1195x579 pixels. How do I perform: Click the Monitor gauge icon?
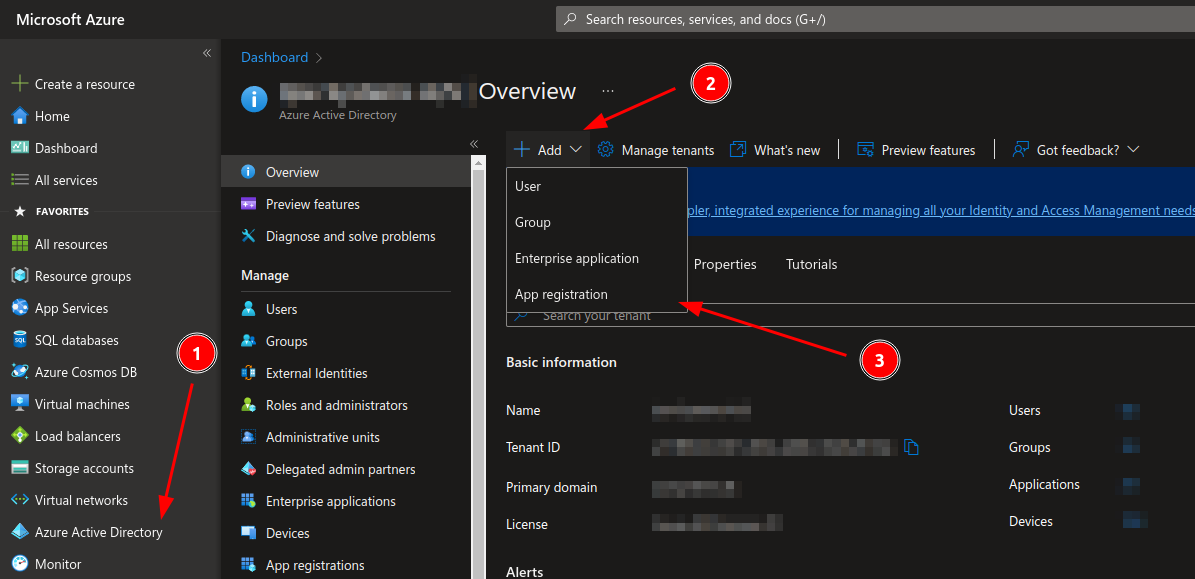click(20, 565)
